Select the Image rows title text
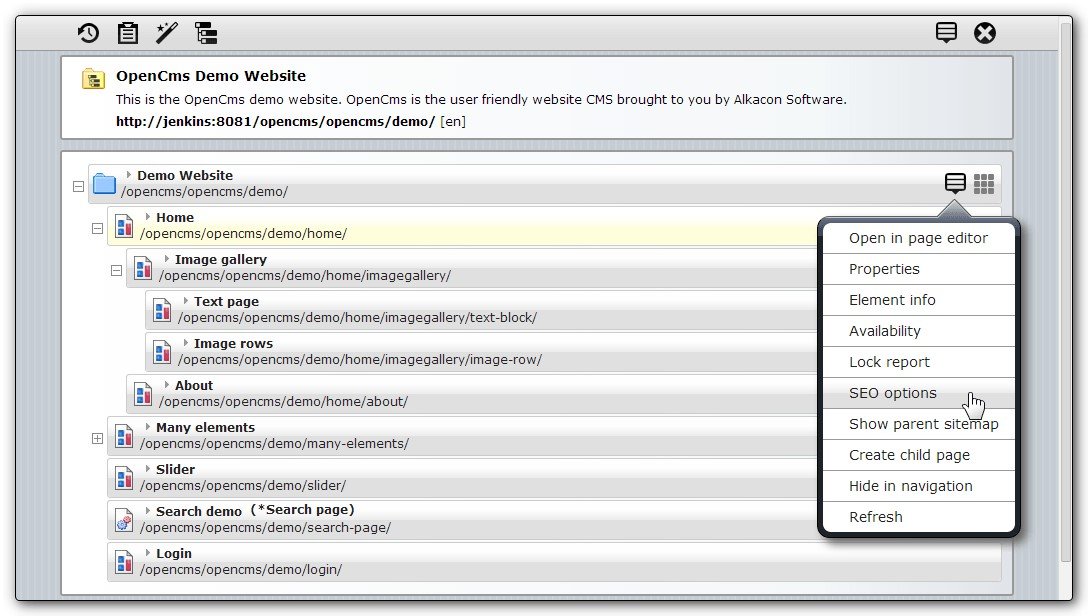1088x616 pixels. pyautogui.click(x=233, y=343)
